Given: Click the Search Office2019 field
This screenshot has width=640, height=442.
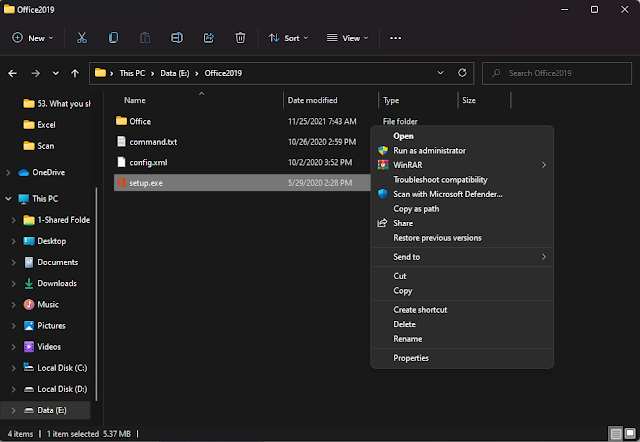Looking at the screenshot, I should coord(557,73).
